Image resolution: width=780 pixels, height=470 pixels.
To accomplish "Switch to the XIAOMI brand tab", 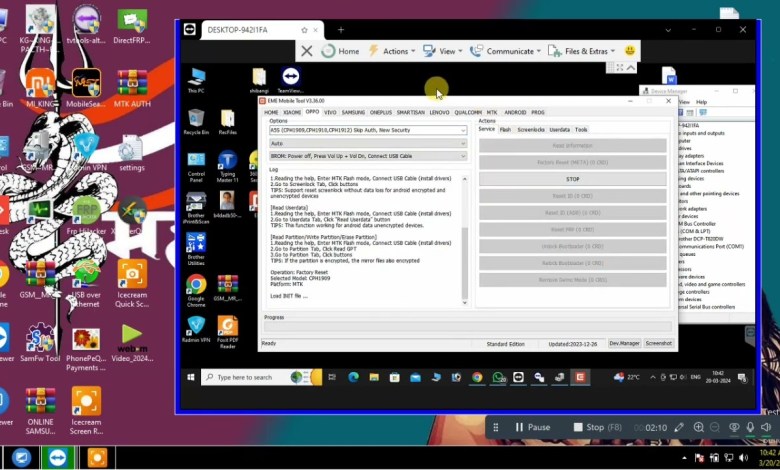I will click(291, 113).
